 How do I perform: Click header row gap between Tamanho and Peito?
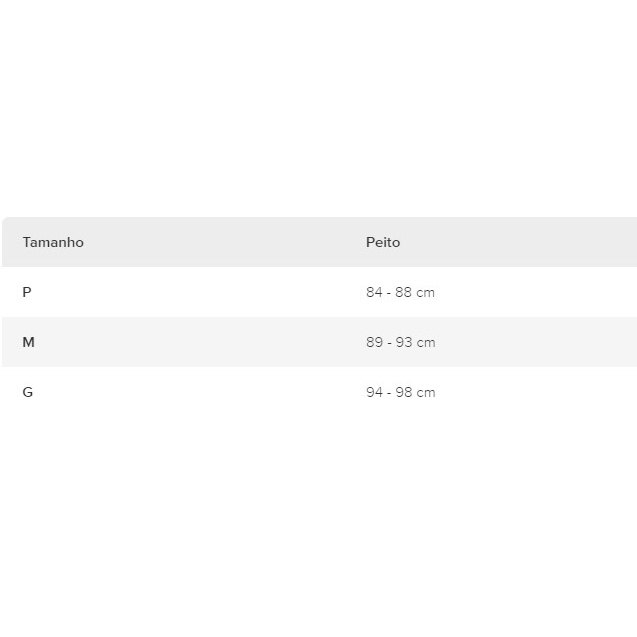coord(220,242)
